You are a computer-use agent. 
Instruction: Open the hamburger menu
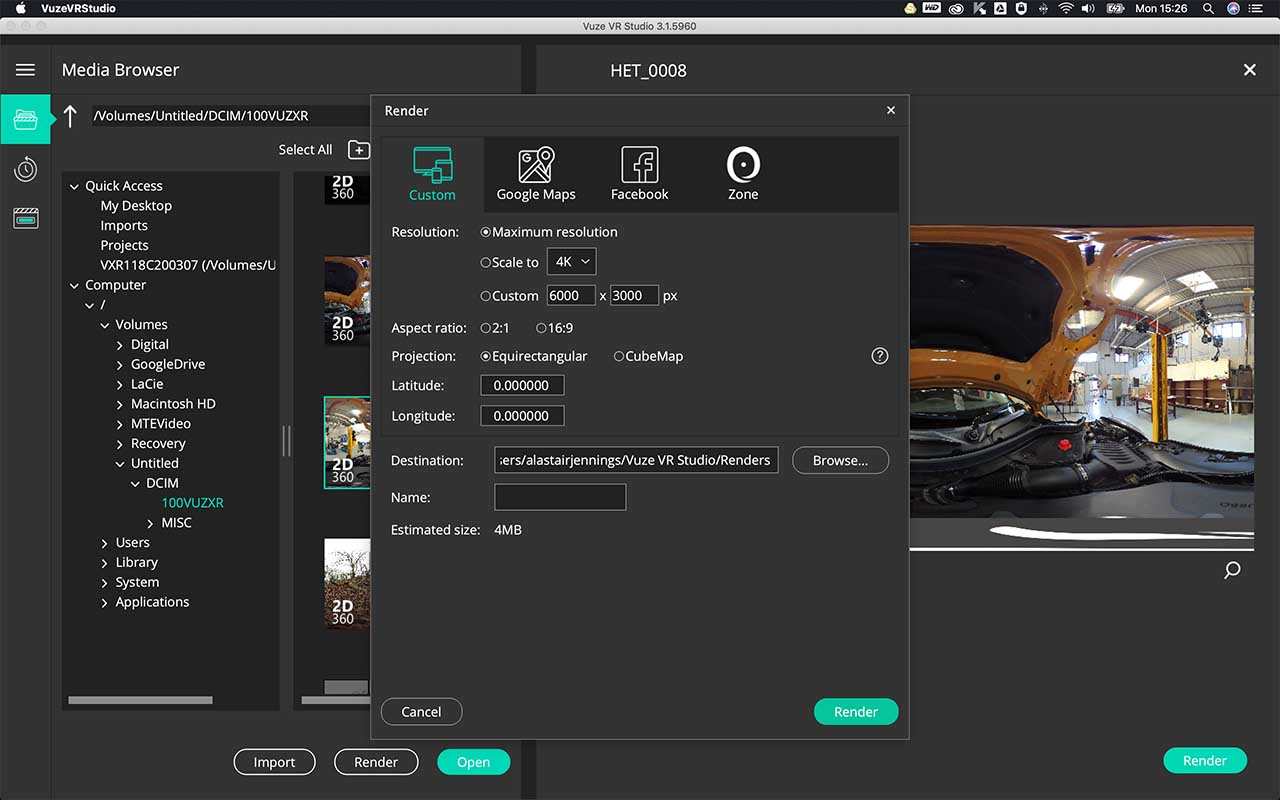click(x=25, y=70)
